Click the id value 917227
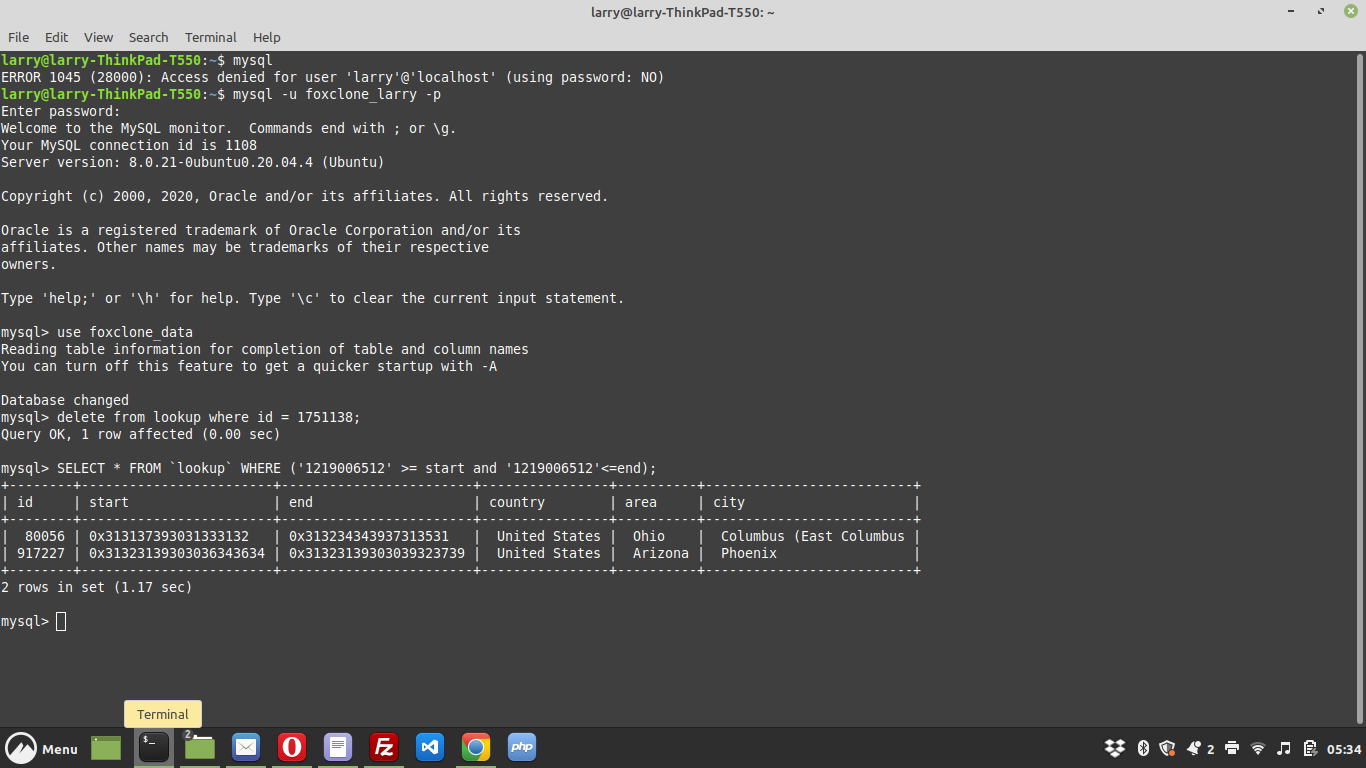The height and width of the screenshot is (768, 1366). click(41, 553)
